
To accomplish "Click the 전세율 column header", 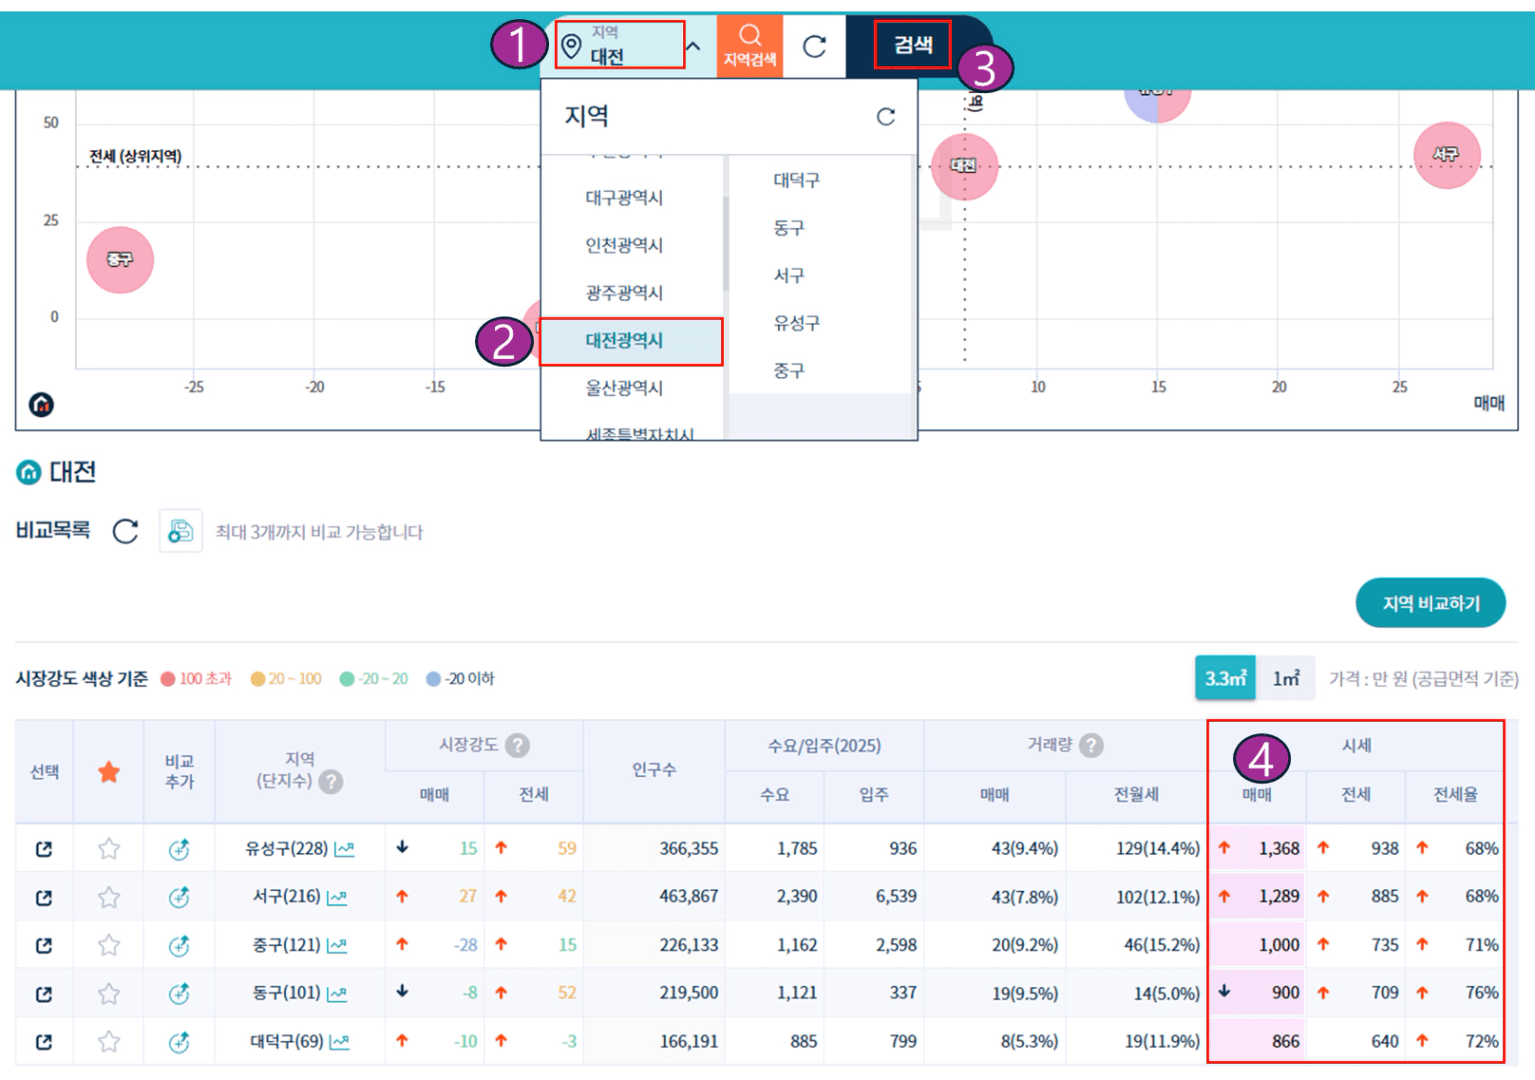I will 1455,795.
